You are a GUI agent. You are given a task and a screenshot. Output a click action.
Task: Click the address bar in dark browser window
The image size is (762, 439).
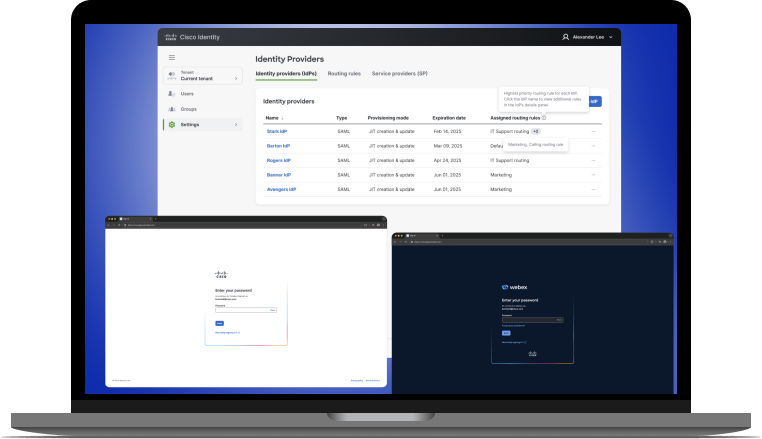tap(530, 242)
